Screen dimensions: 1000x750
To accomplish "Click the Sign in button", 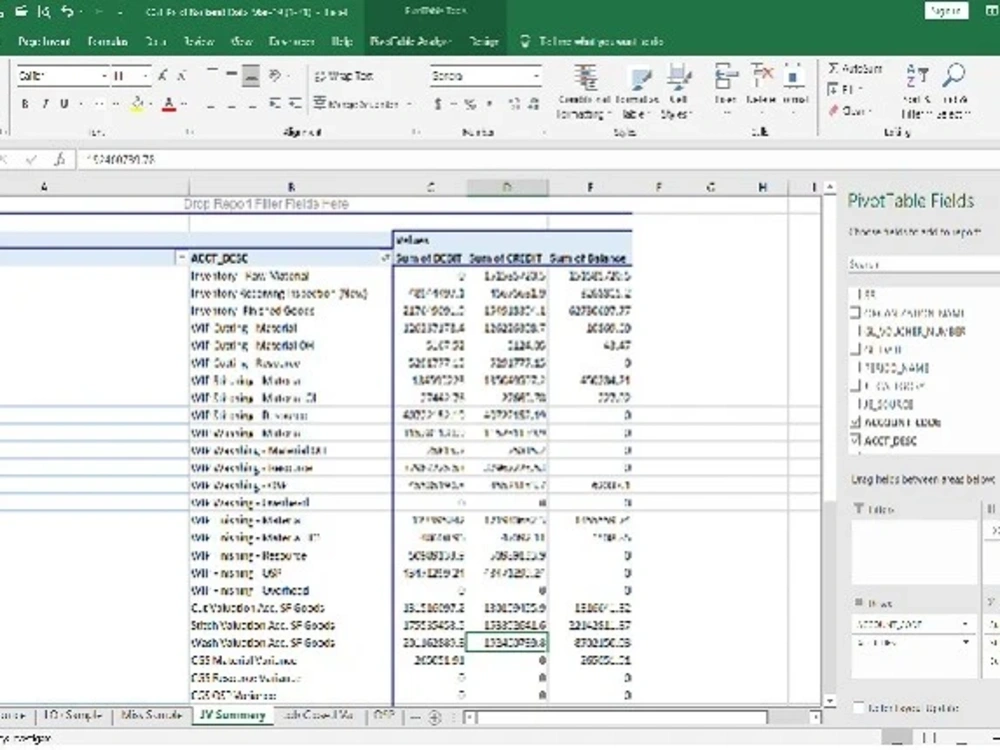I will [945, 11].
